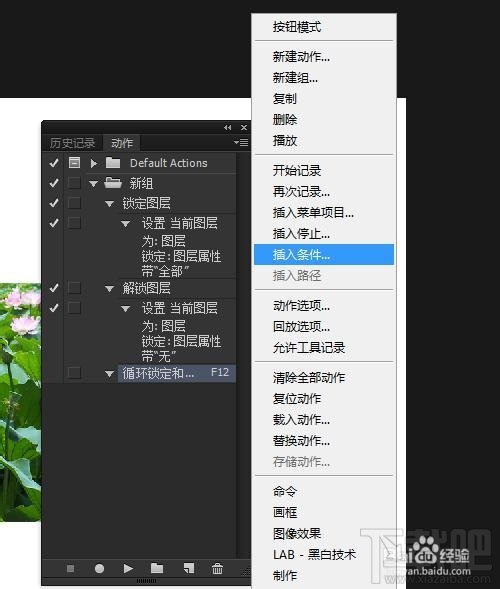
Task: Click the Play selection button
Action: [x=128, y=568]
